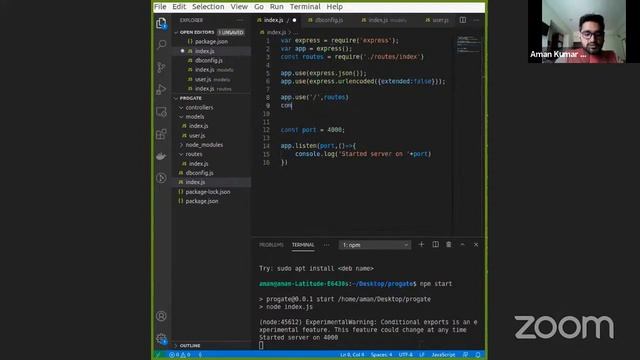Click the remote indicator in status bar
This screenshot has width=640, height=360.
point(158,355)
